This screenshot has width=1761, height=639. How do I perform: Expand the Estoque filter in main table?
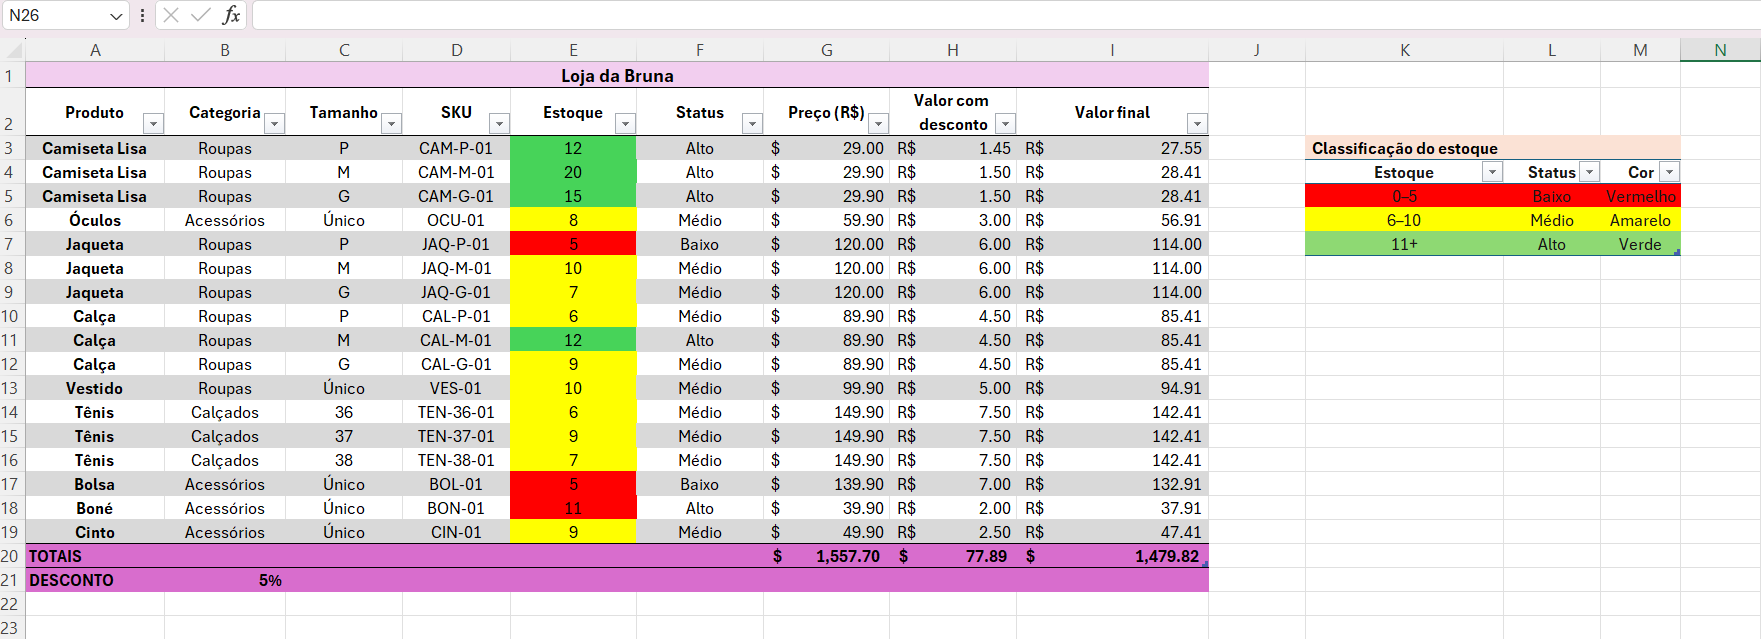pyautogui.click(x=625, y=124)
